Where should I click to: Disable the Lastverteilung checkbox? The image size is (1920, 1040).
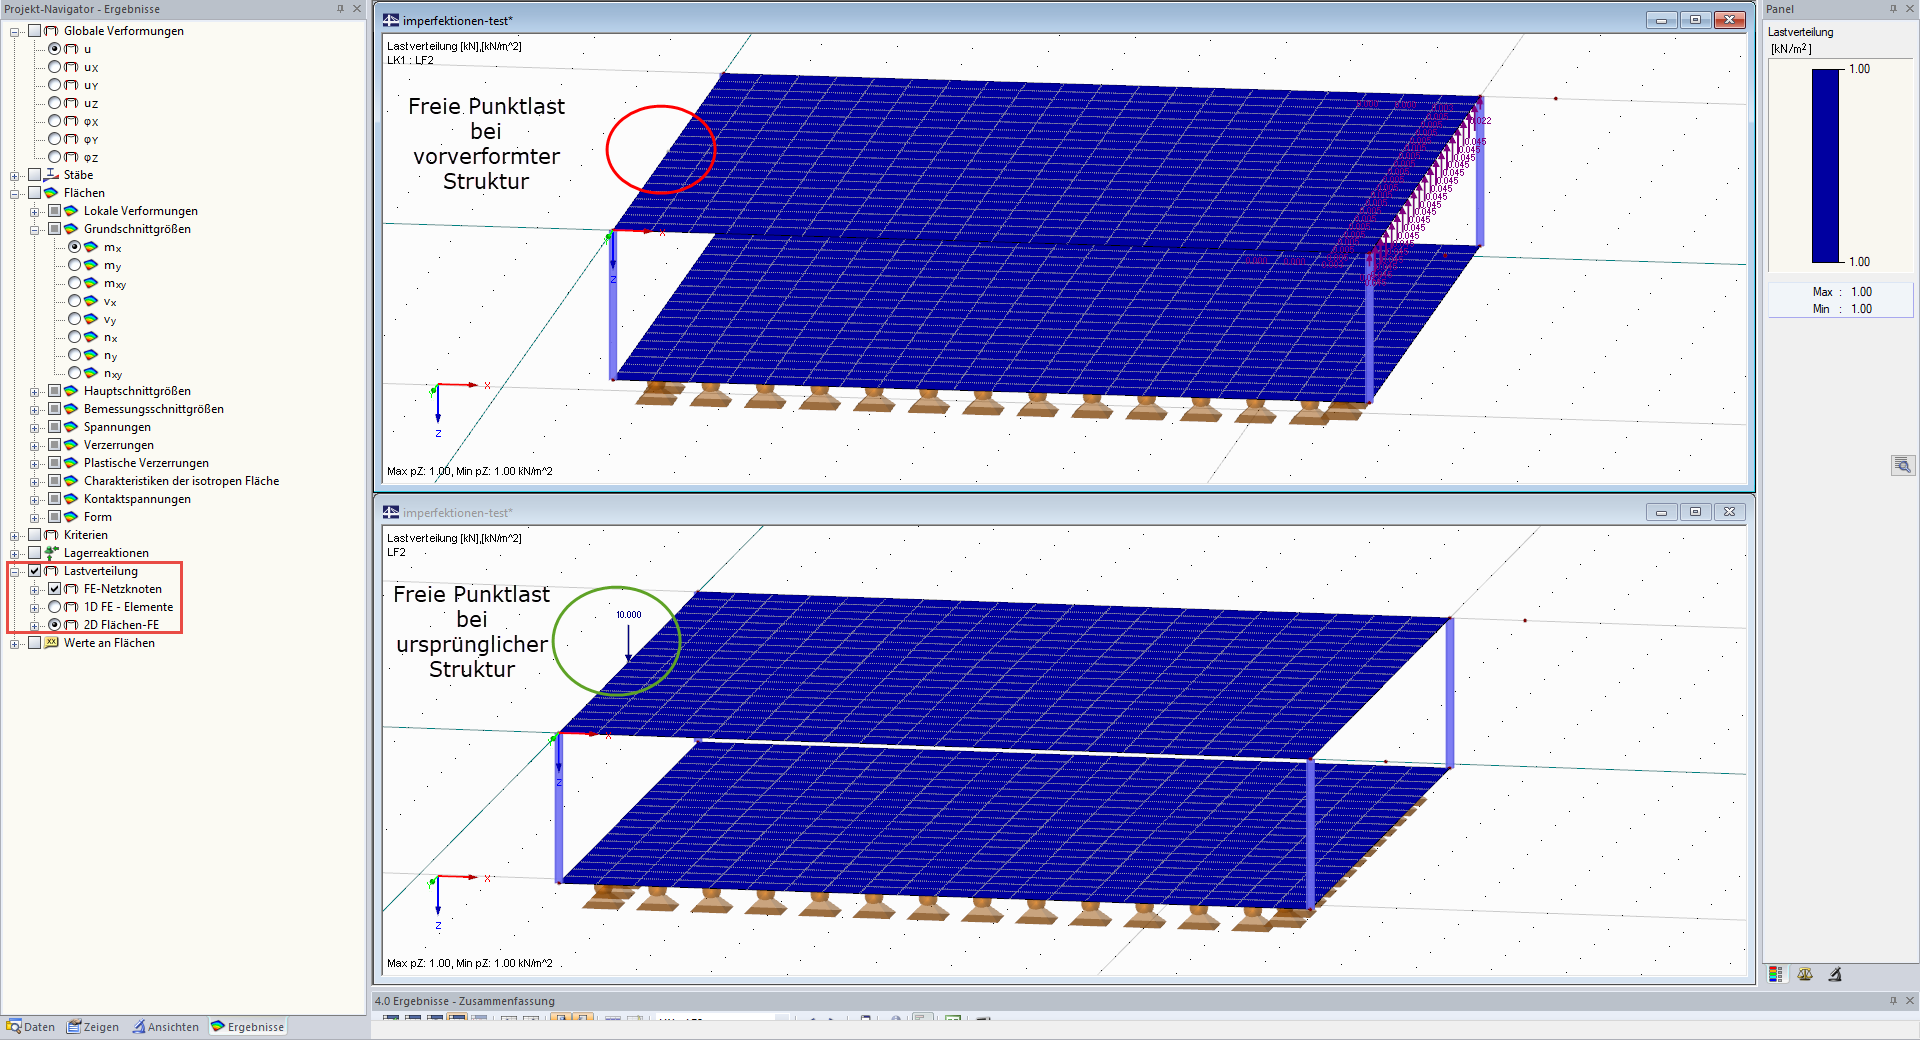pyautogui.click(x=35, y=570)
